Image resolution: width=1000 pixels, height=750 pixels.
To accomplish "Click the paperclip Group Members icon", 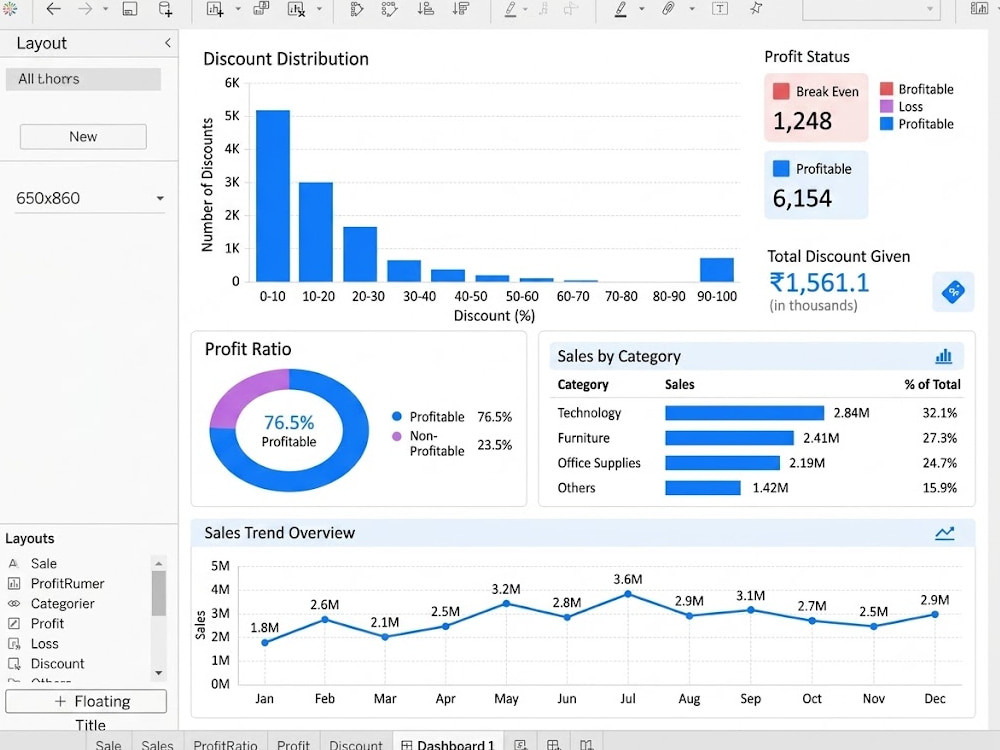I will tap(668, 8).
